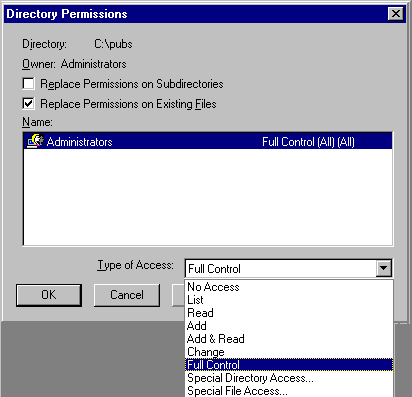Click the OK button
The image size is (412, 397).
(x=49, y=295)
